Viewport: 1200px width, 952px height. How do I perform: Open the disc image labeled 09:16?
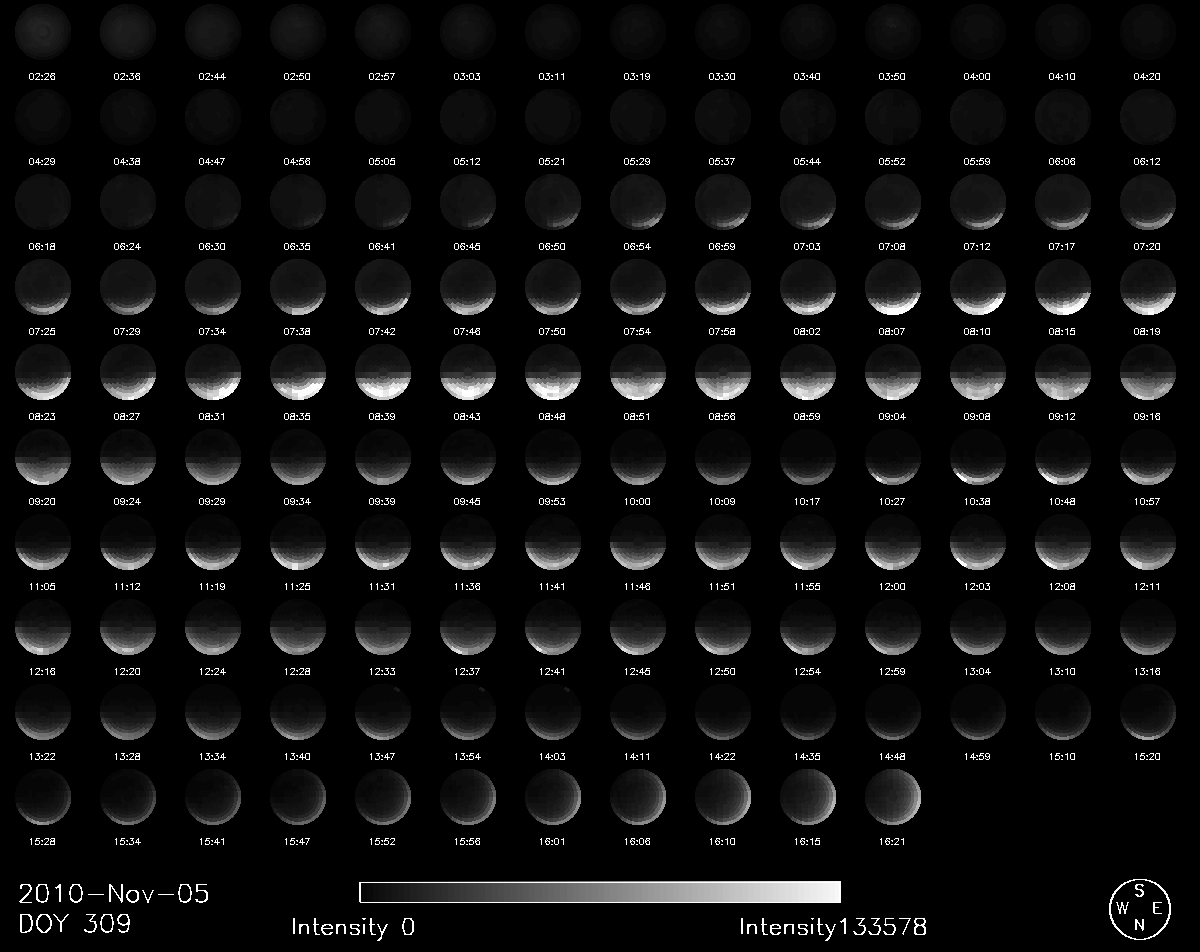click(x=1148, y=370)
